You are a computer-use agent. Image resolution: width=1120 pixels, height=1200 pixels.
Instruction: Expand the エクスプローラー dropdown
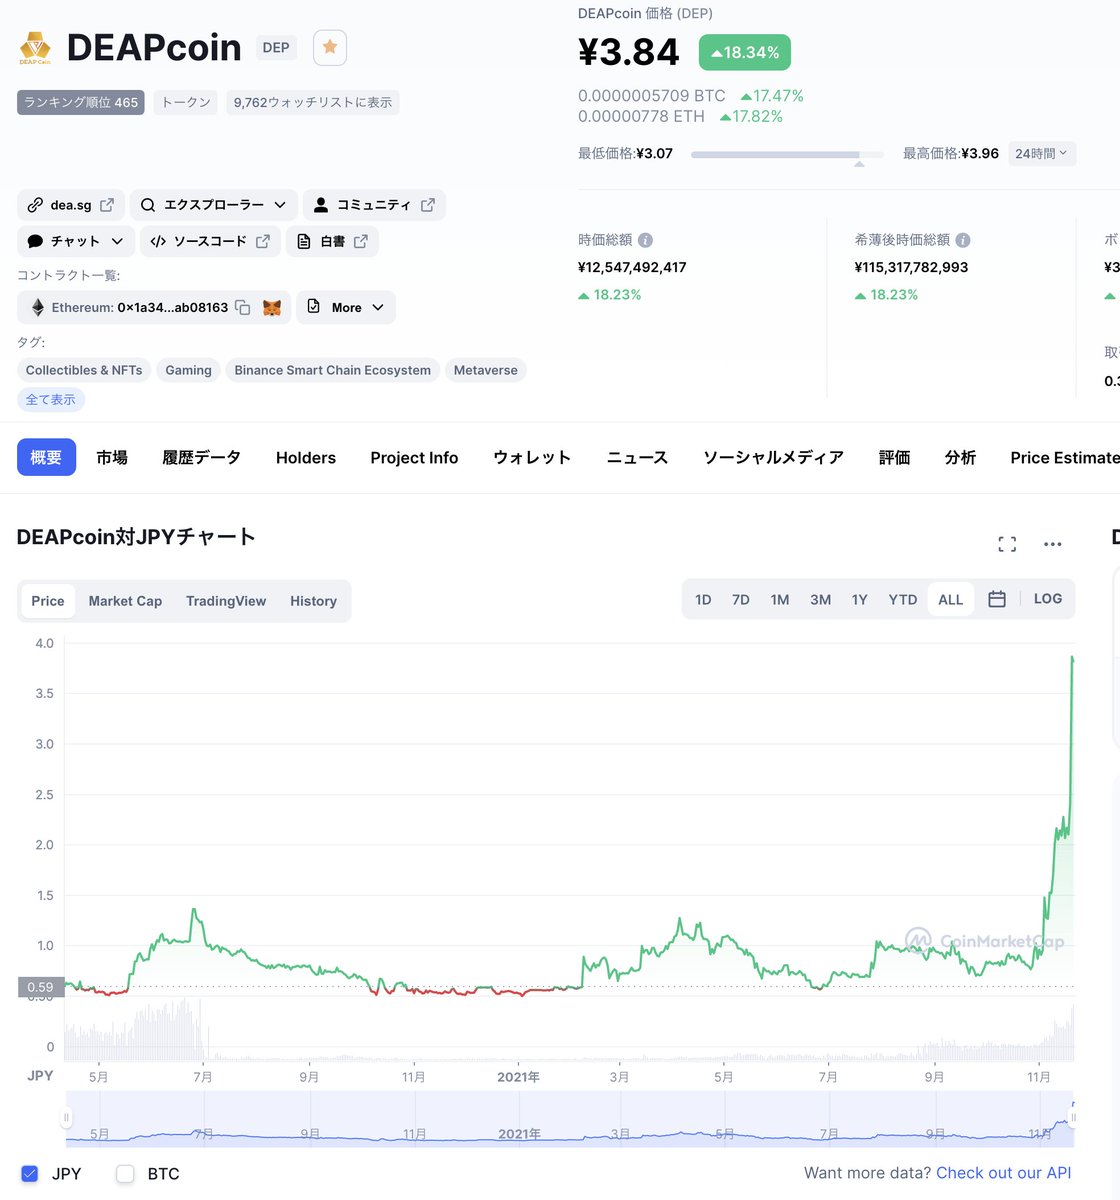[214, 205]
